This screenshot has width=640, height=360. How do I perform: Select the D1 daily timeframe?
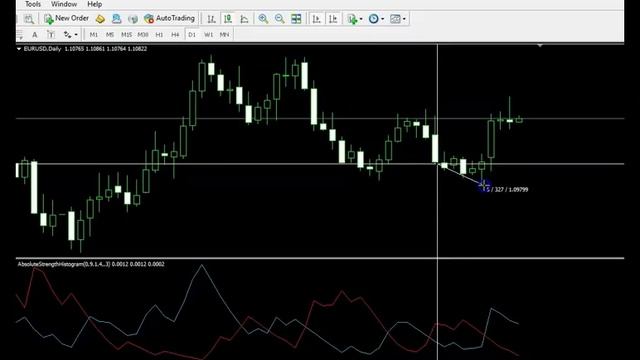192,35
